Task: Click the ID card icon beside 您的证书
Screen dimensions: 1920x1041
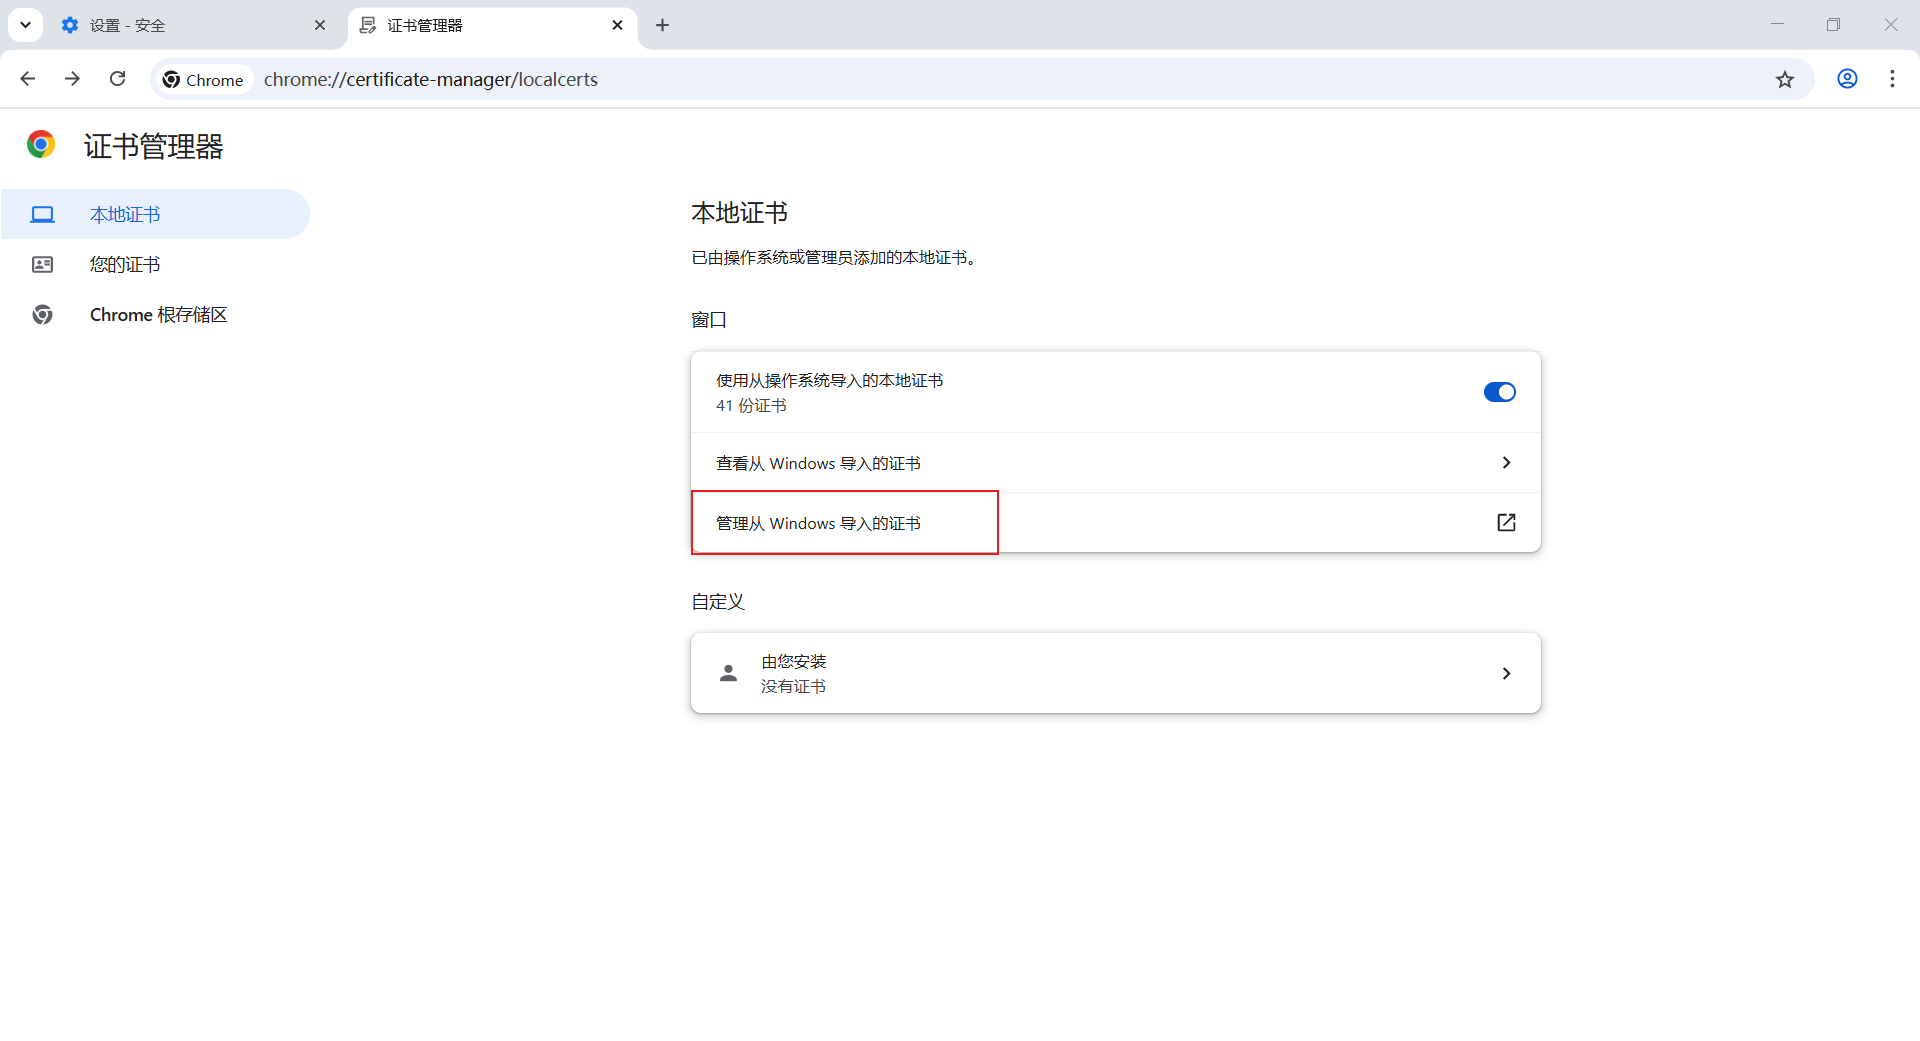Action: (x=42, y=264)
